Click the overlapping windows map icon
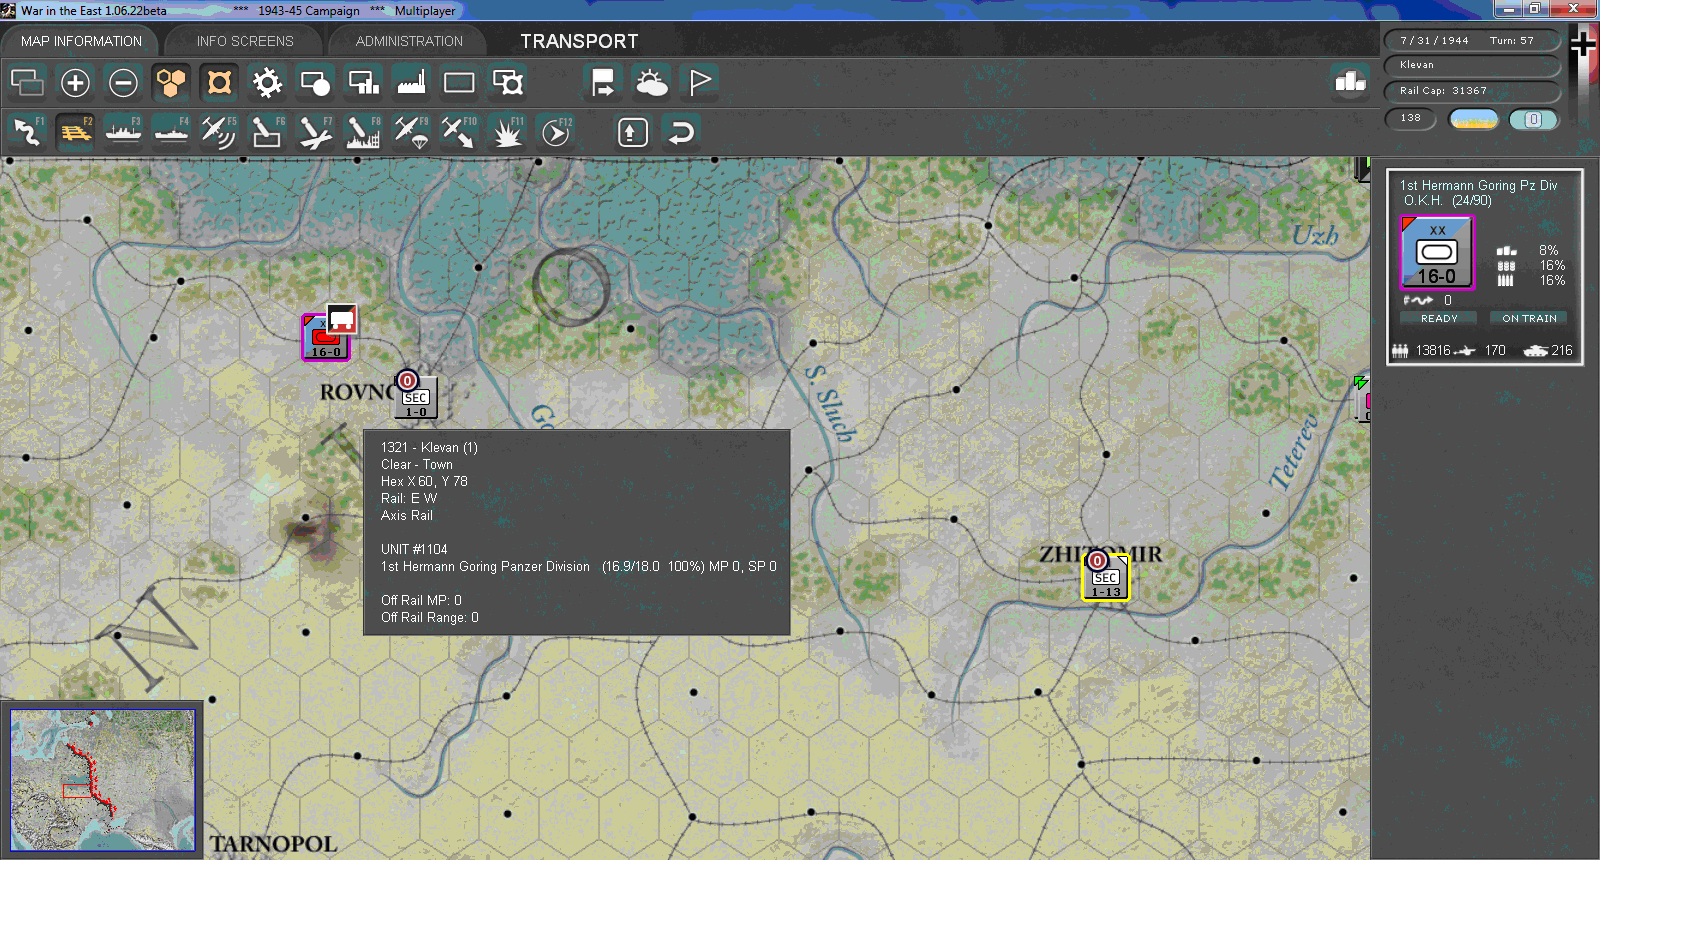1706x936 pixels. pyautogui.click(x=27, y=82)
